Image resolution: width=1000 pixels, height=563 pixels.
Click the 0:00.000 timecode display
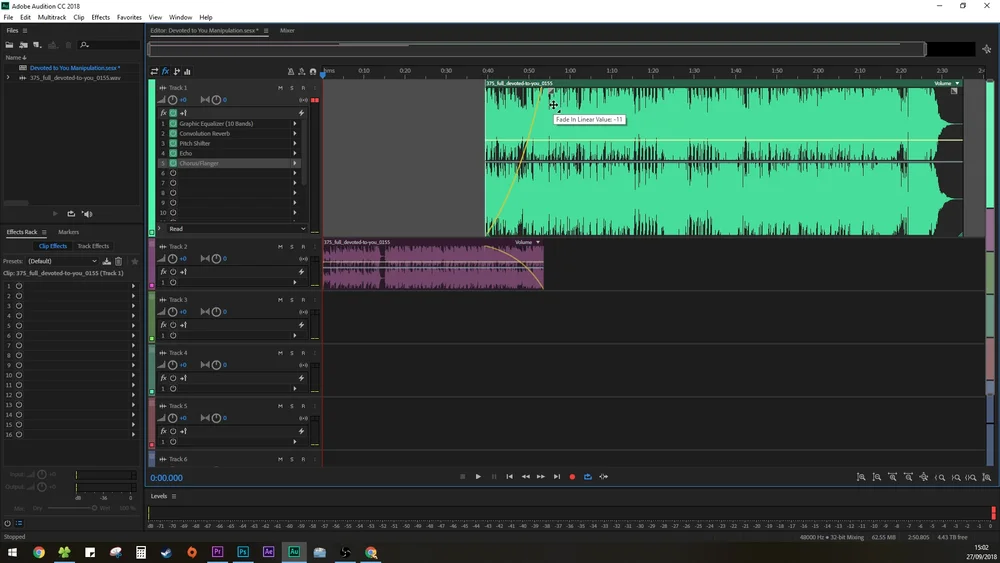coord(166,478)
